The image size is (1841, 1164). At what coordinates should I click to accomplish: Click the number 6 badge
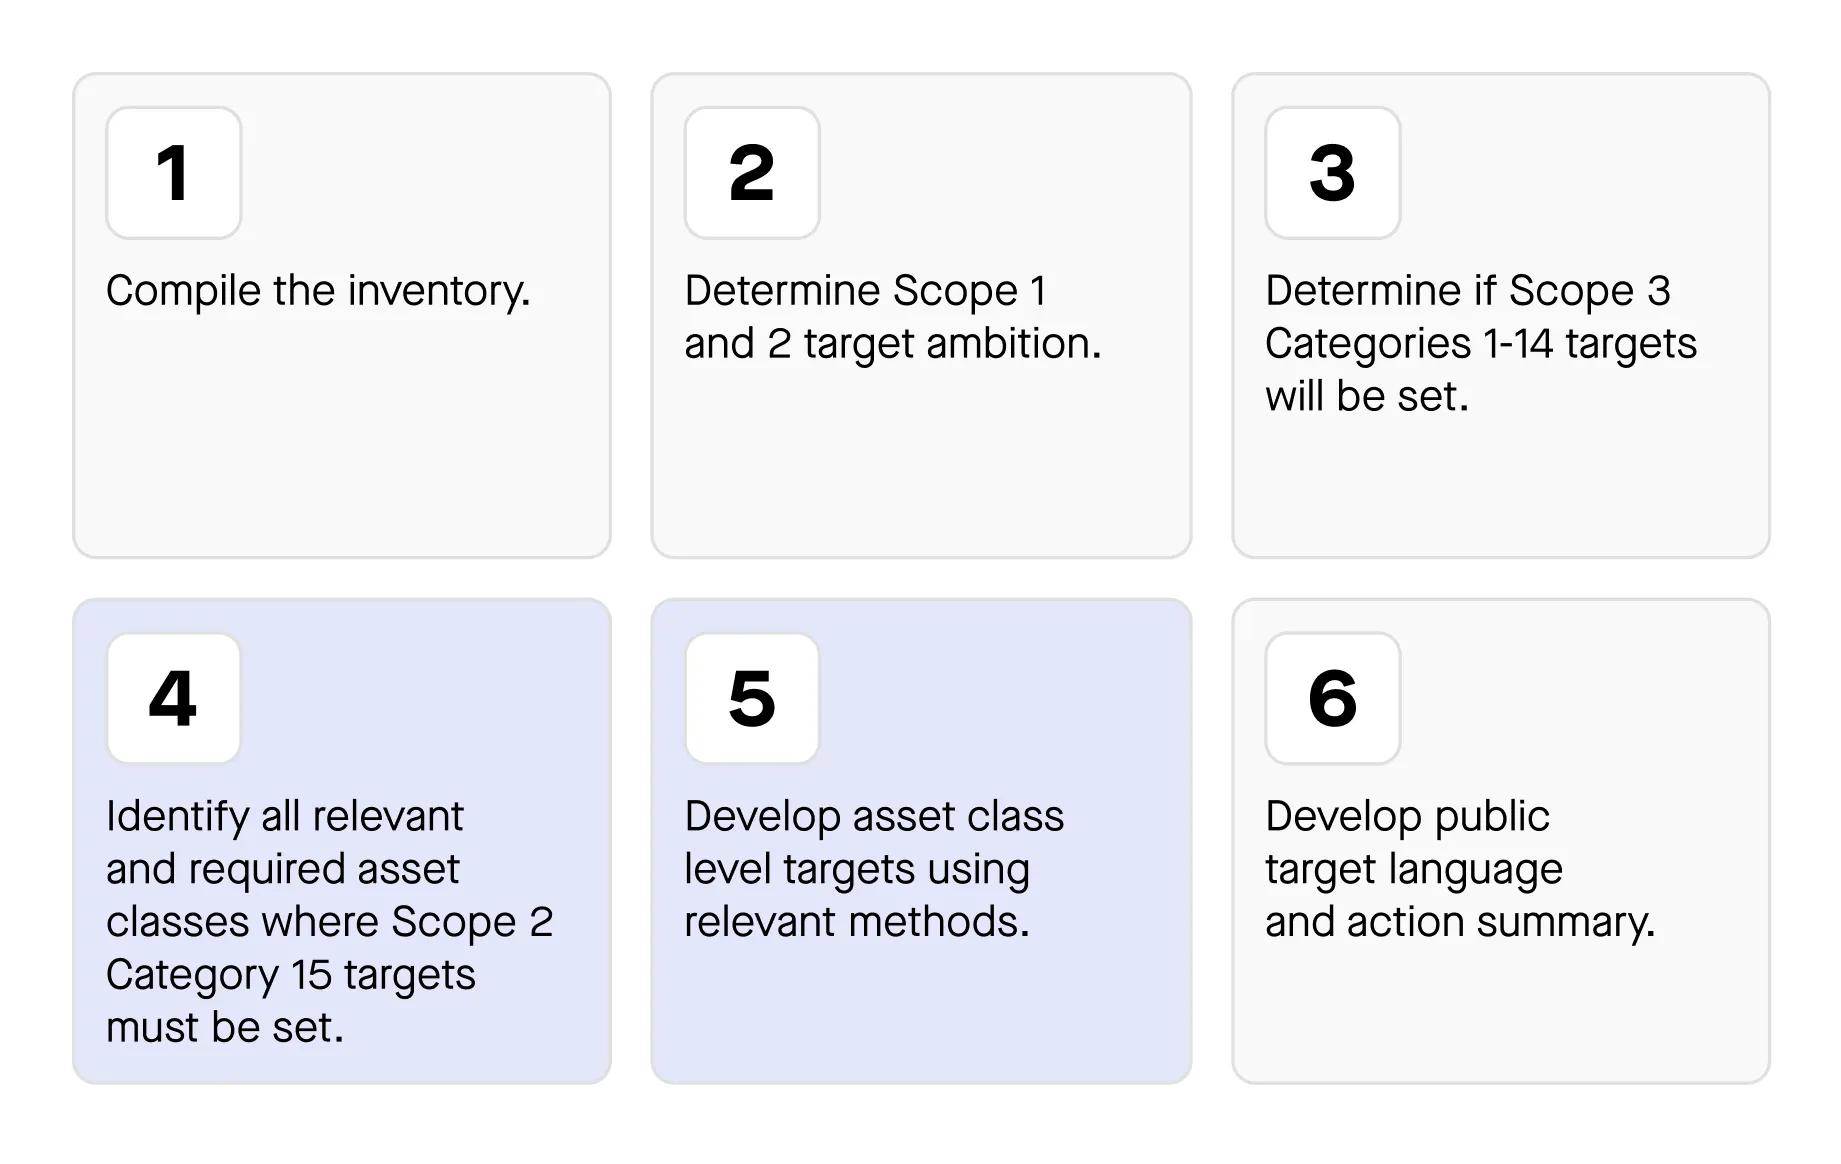pyautogui.click(x=1332, y=698)
